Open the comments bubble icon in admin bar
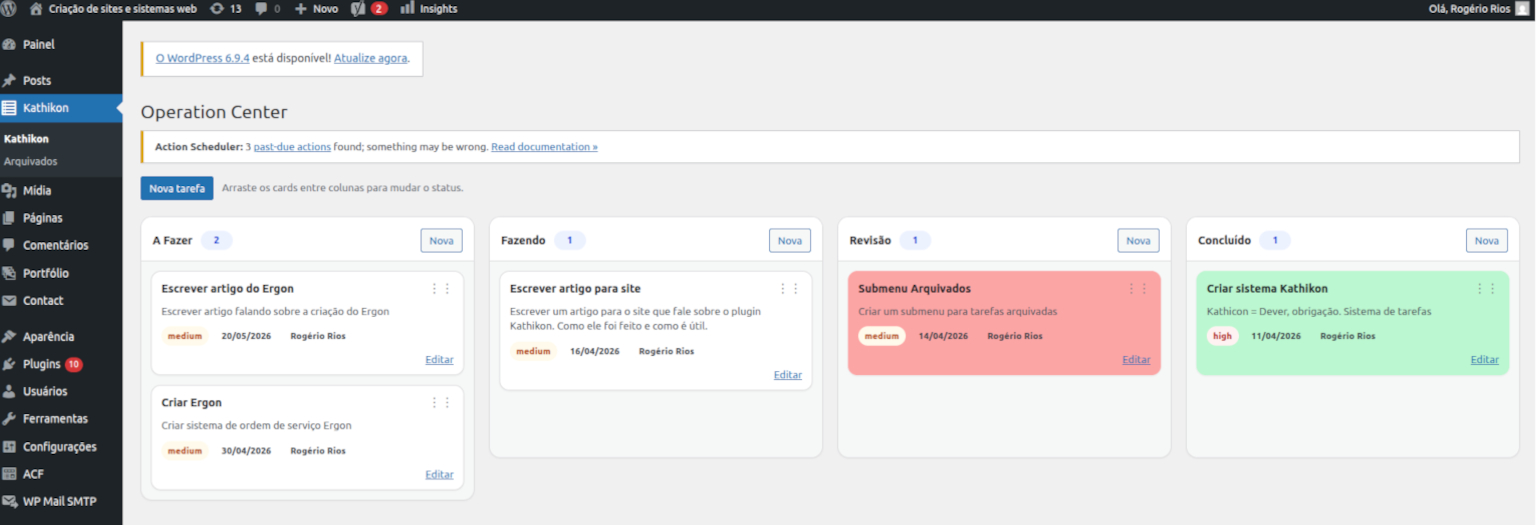The height and width of the screenshot is (525, 1536). click(261, 9)
